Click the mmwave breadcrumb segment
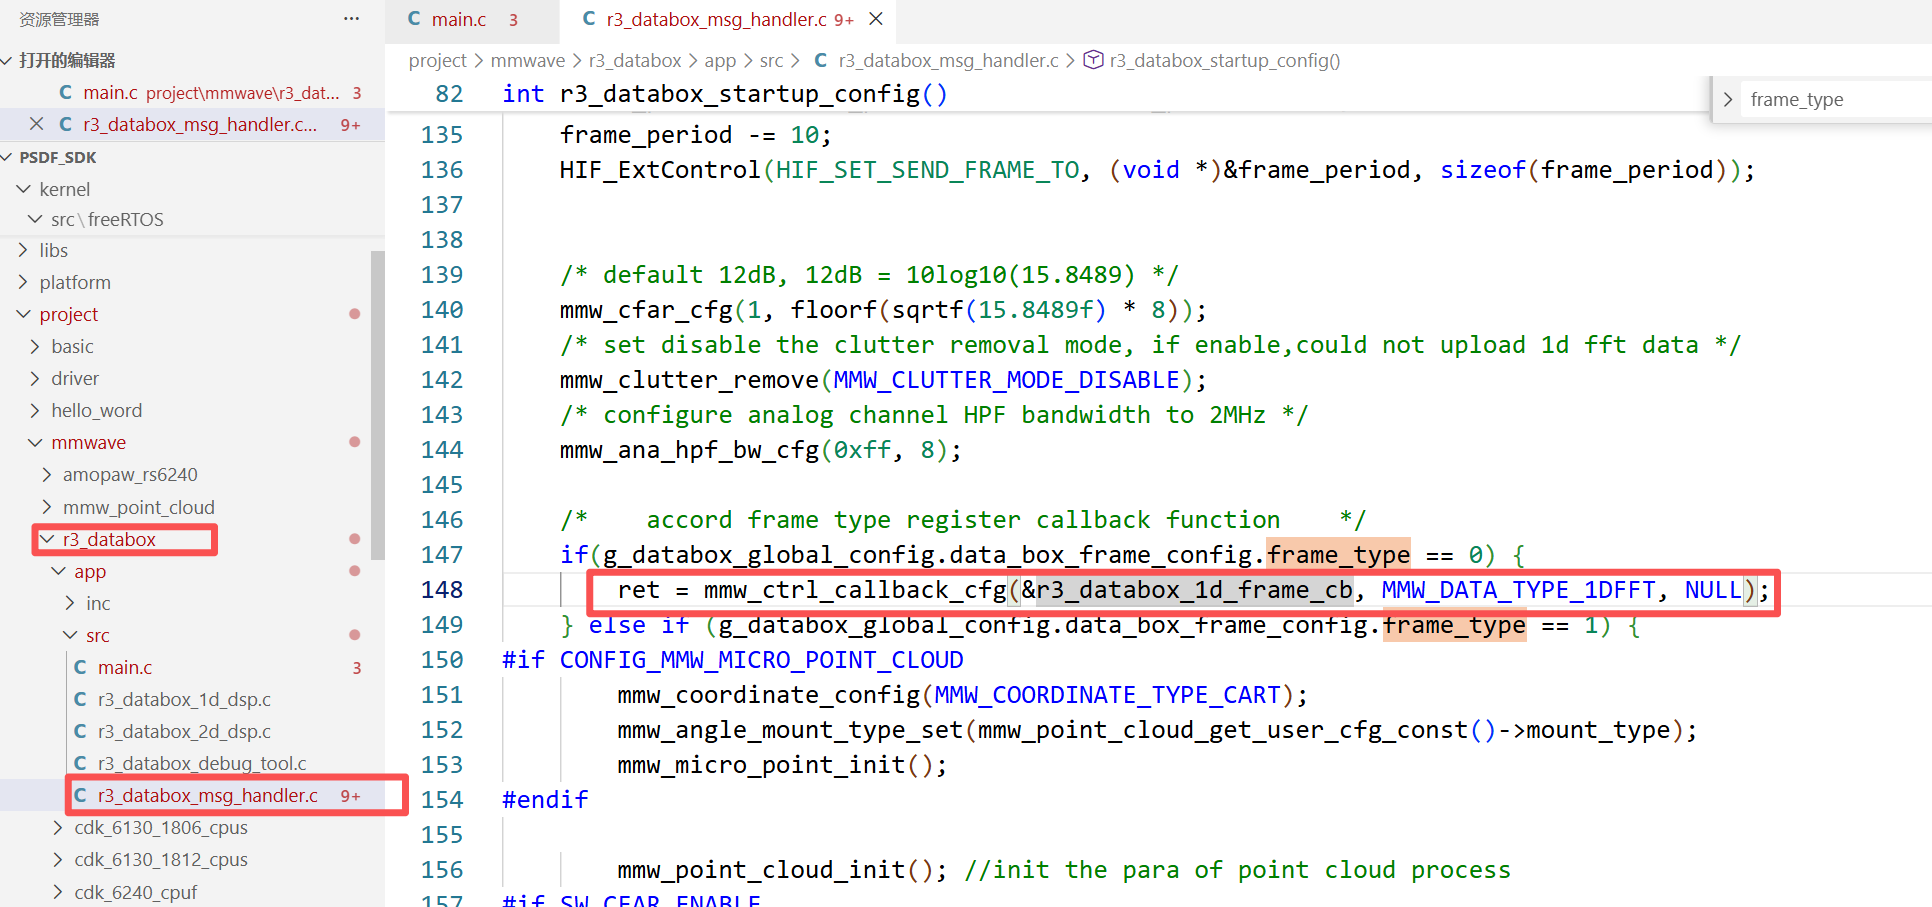 [528, 61]
